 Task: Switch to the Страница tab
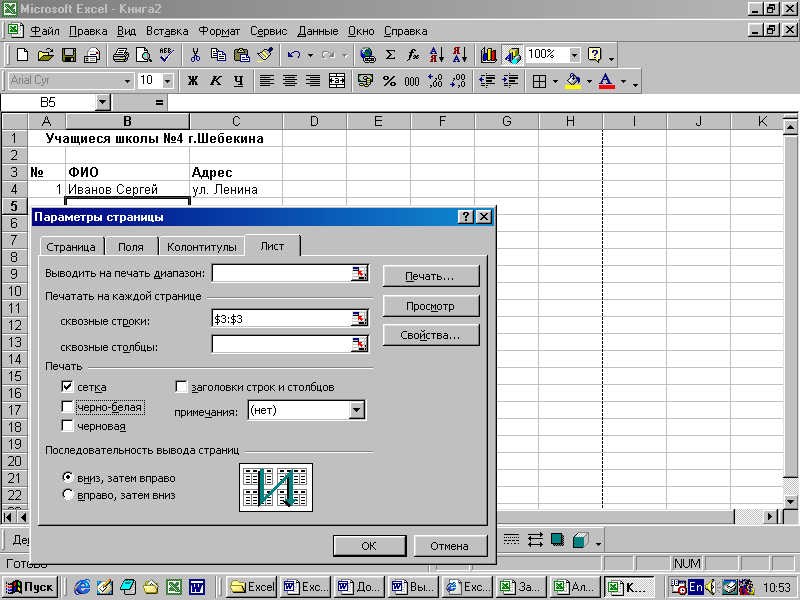pos(71,247)
